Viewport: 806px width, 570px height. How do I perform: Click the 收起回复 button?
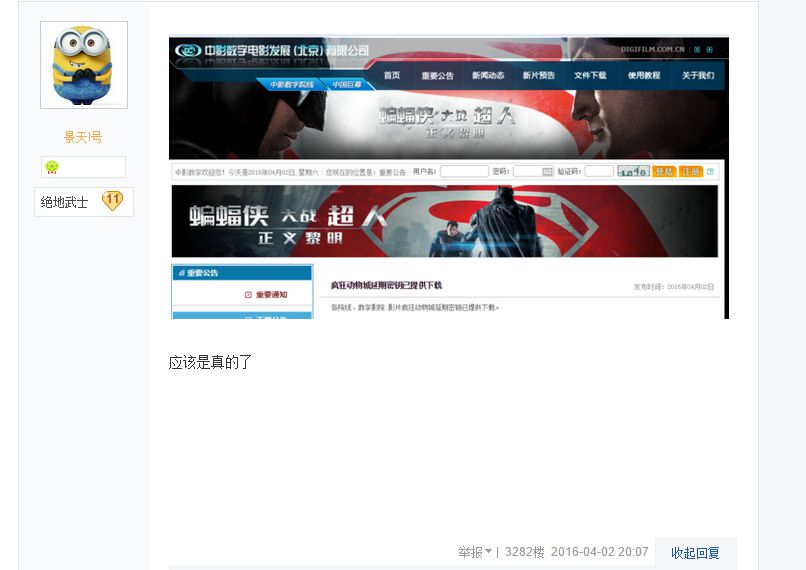pyautogui.click(x=695, y=553)
